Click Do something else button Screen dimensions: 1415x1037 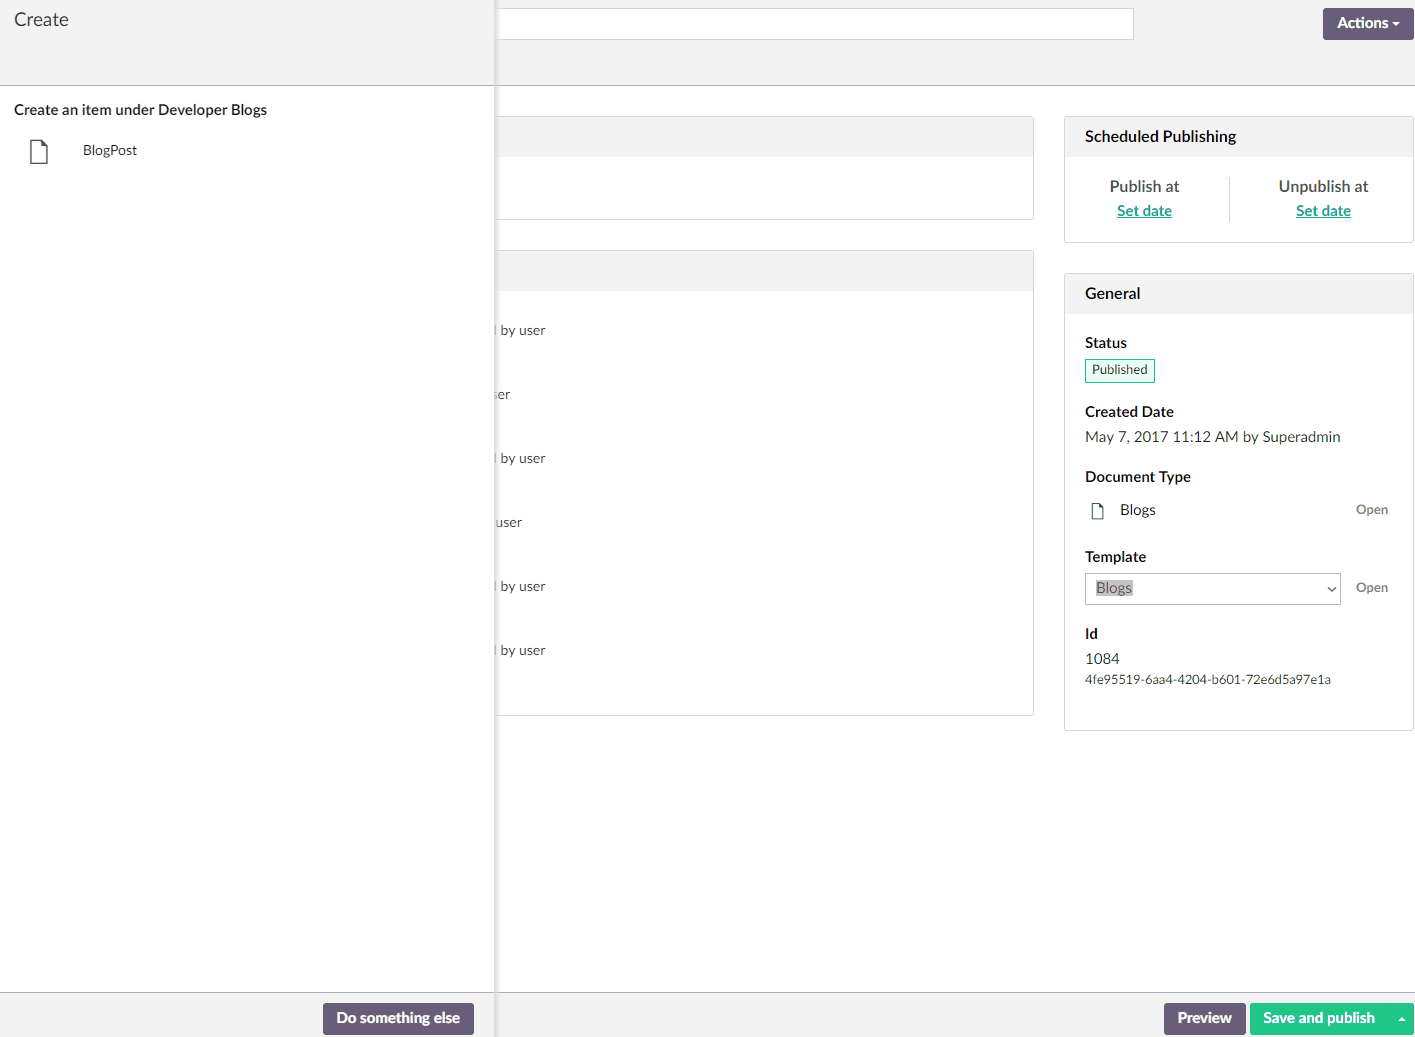(x=398, y=1018)
